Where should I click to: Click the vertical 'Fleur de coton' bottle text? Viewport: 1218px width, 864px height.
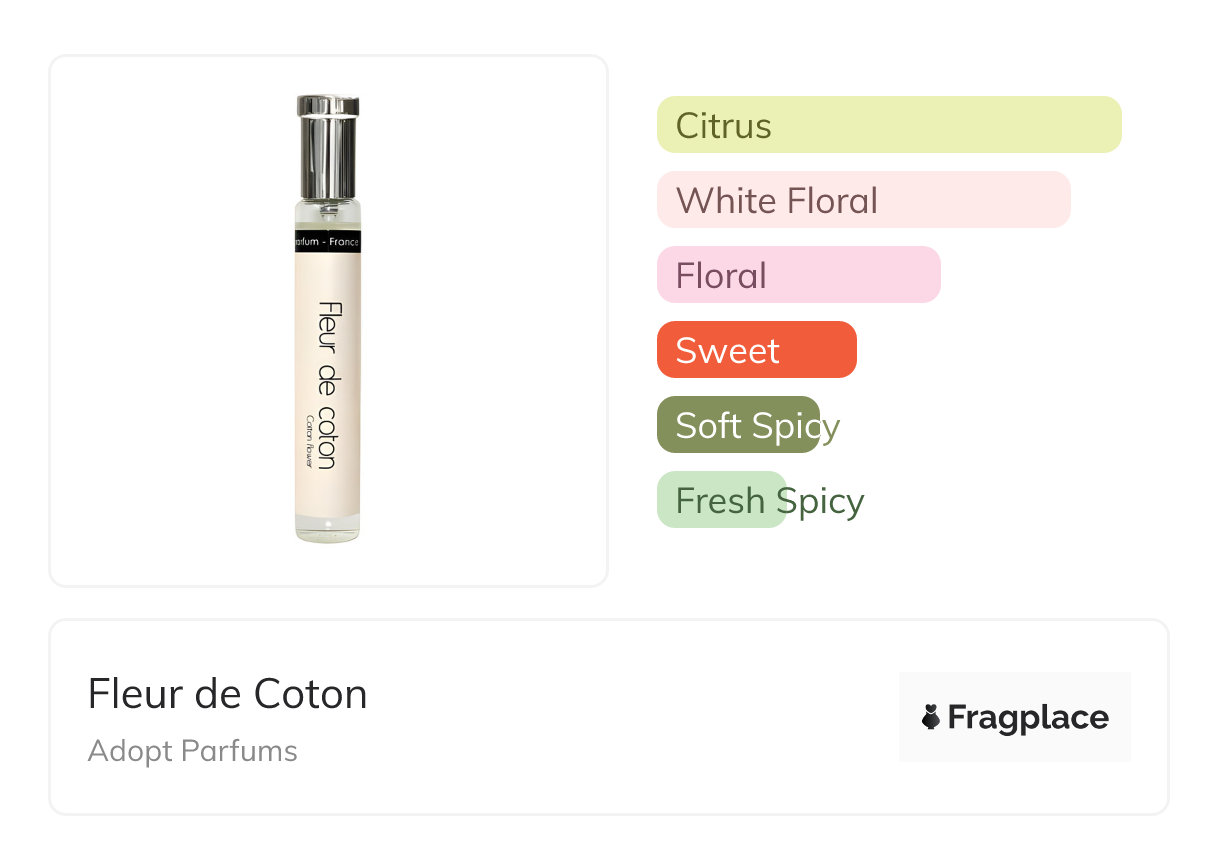327,385
